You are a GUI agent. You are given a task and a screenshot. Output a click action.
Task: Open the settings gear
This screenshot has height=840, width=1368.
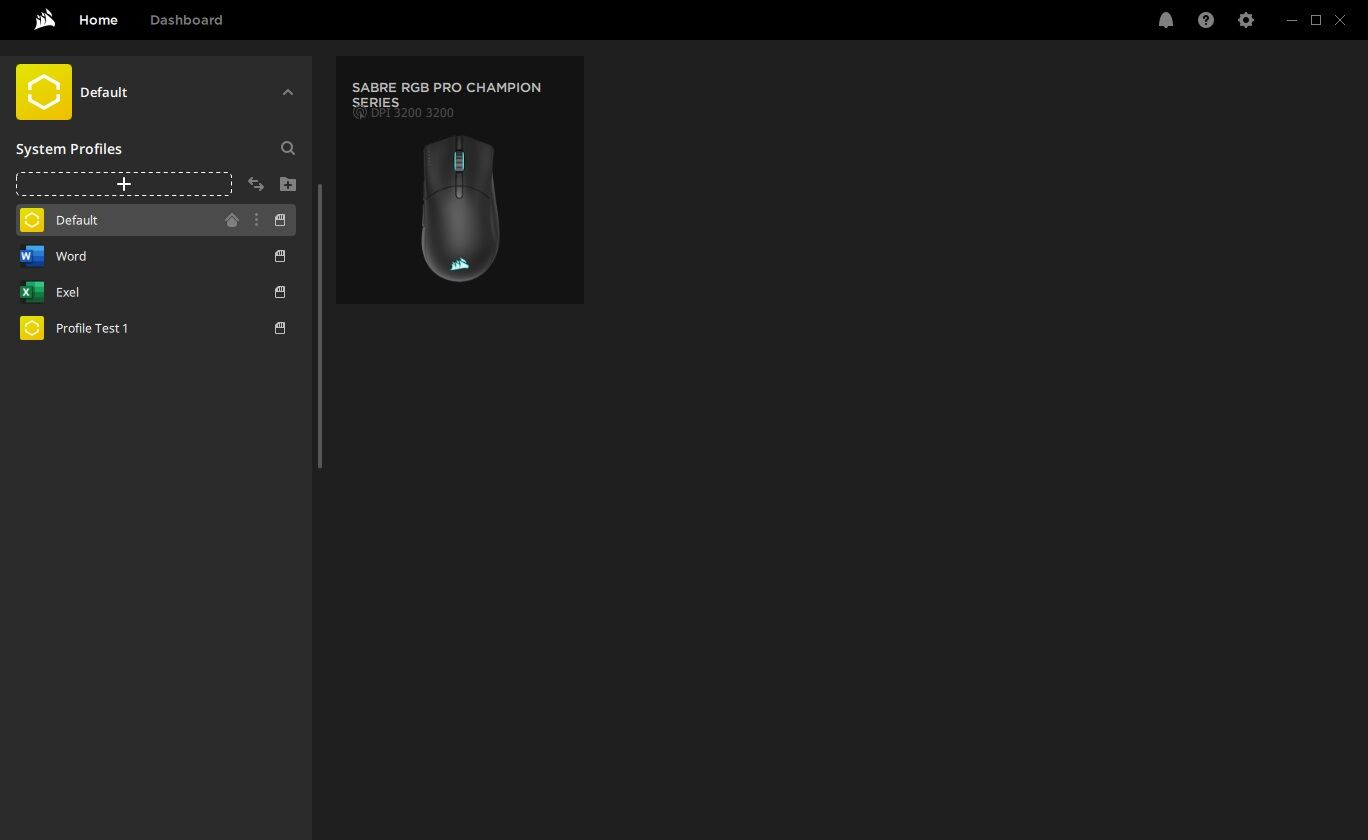[x=1246, y=20]
